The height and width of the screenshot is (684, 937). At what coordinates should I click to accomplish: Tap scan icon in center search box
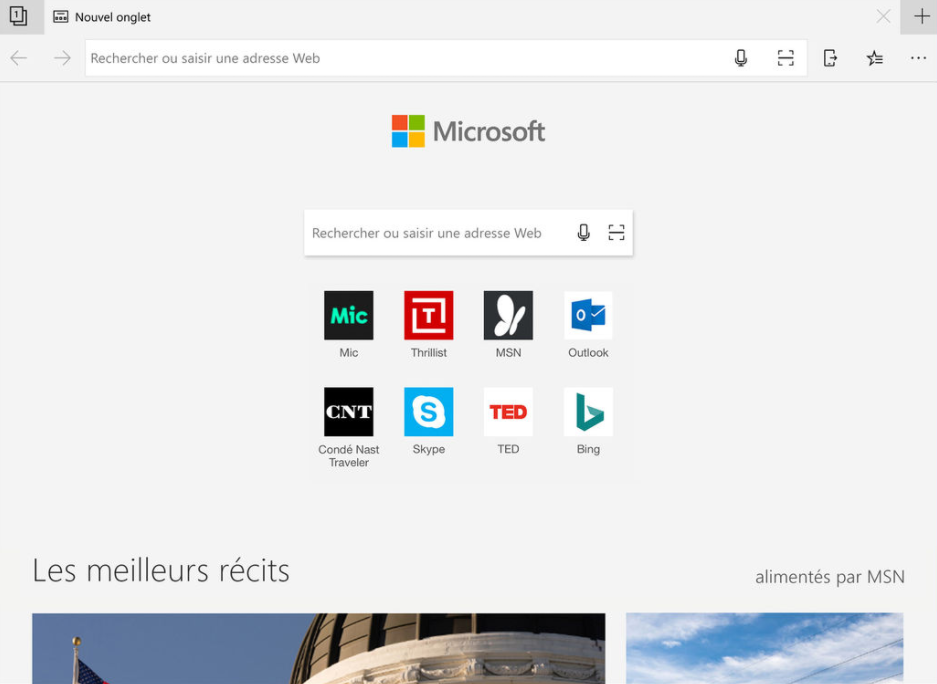(x=616, y=232)
